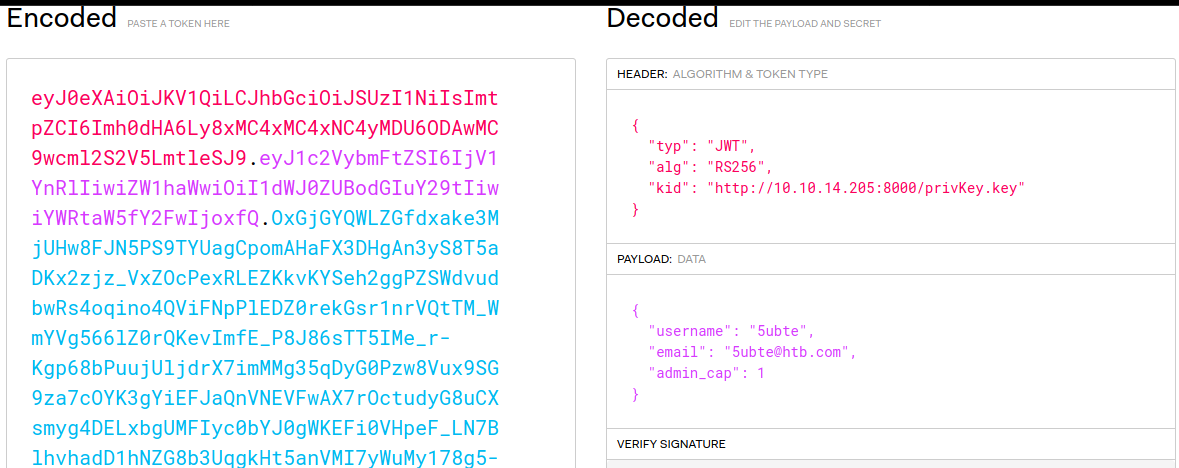
Task: Click the closing brace of the header JSON
Action: [x=636, y=209]
